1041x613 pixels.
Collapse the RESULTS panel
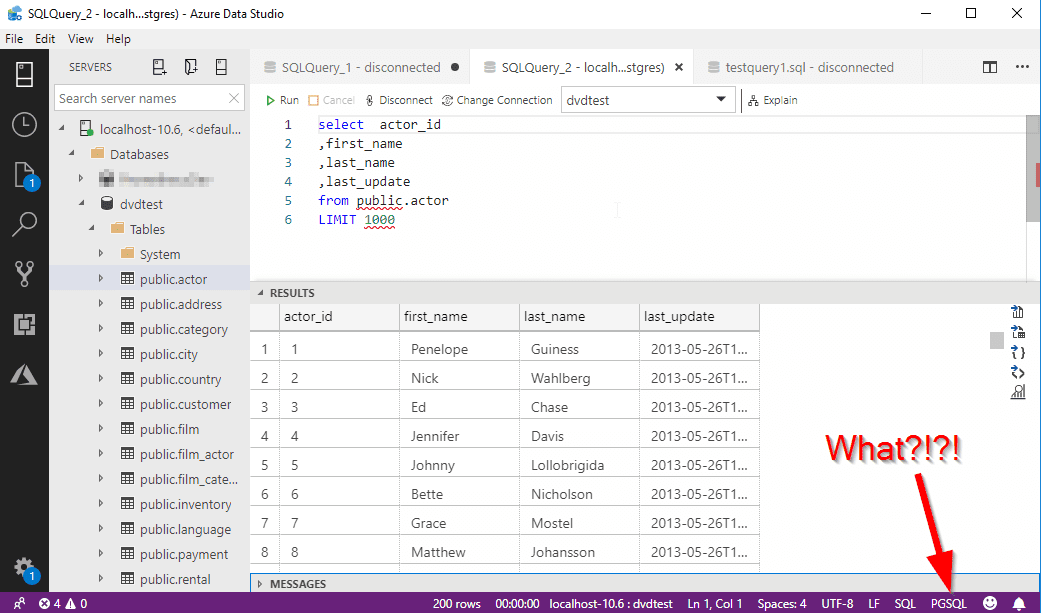[x=262, y=293]
